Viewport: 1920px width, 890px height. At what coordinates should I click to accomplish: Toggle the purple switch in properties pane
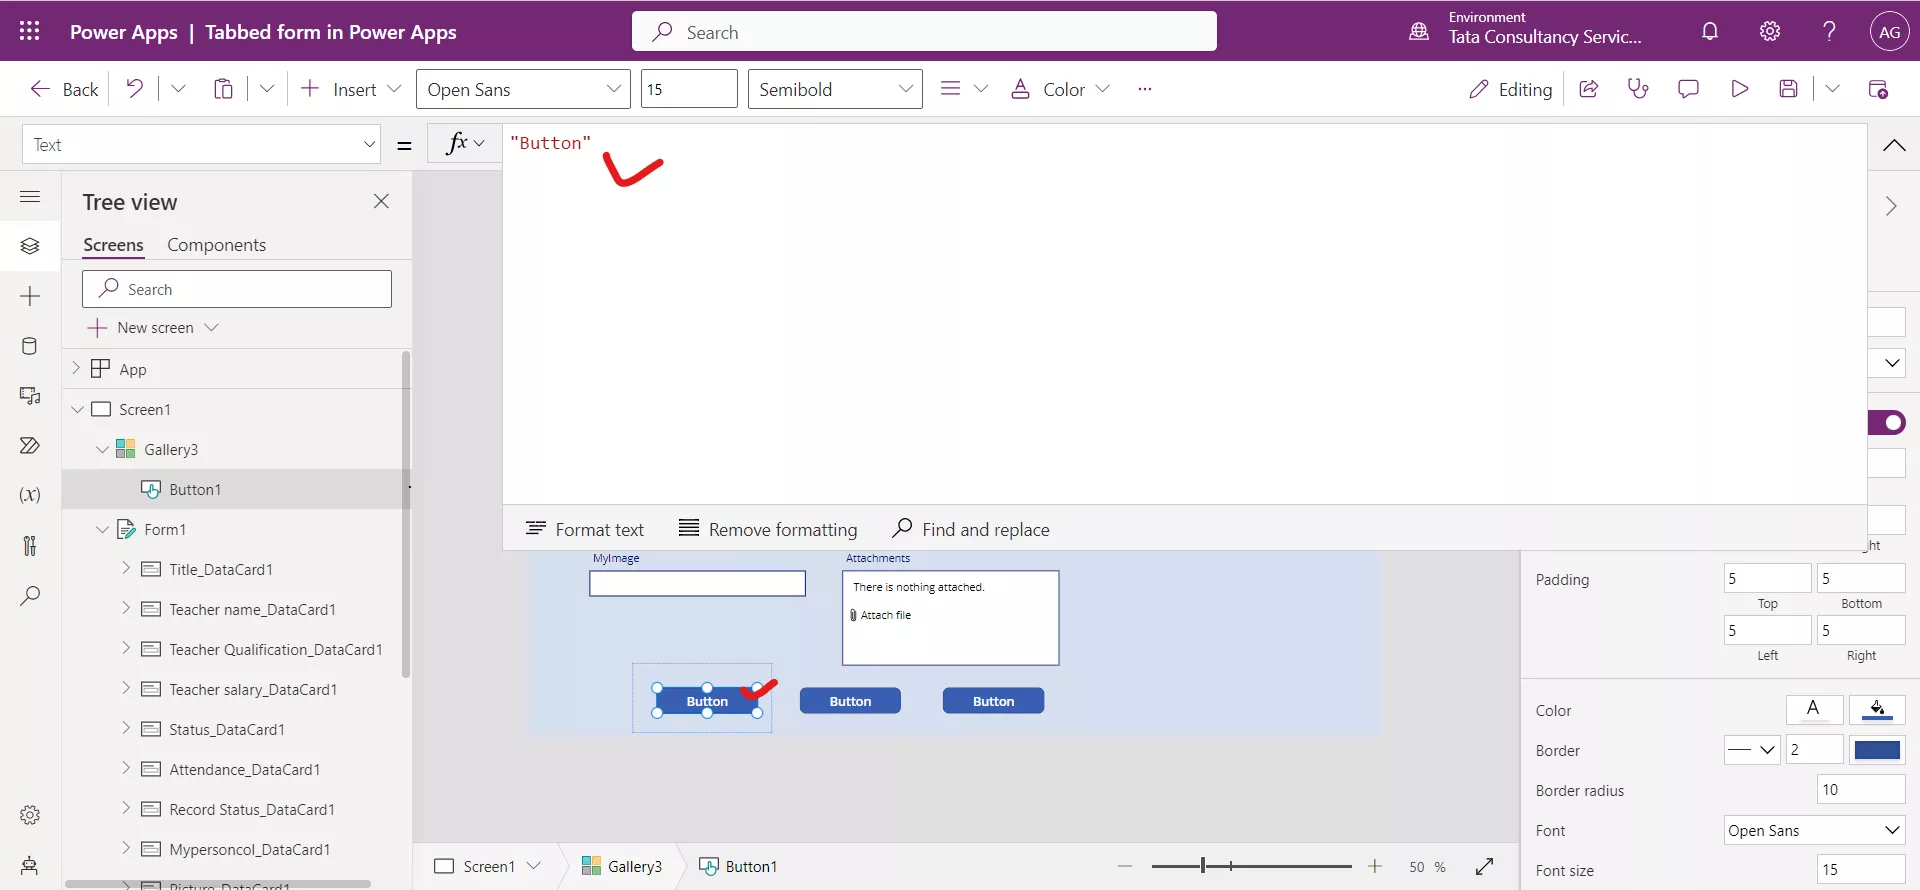click(x=1886, y=423)
